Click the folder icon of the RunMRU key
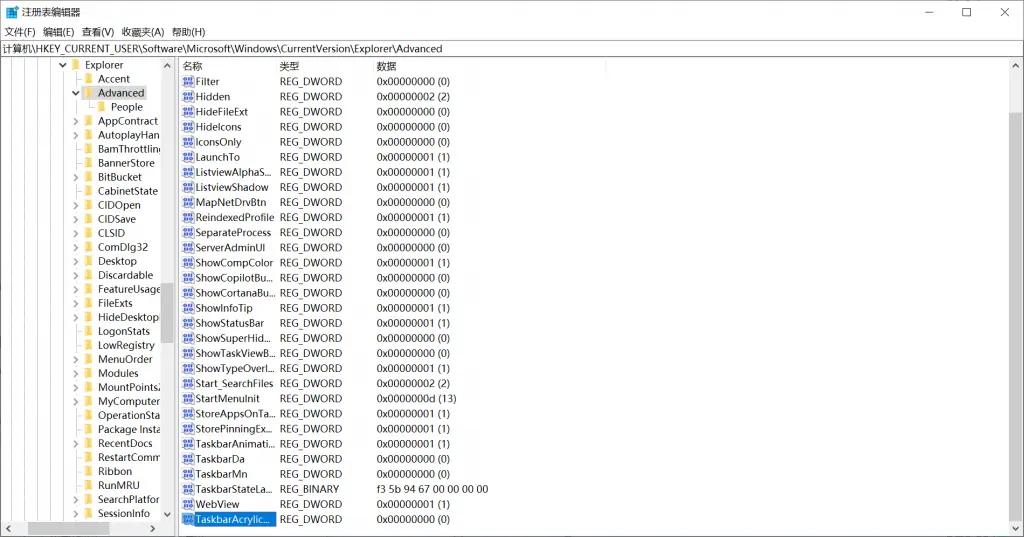This screenshot has width=1024, height=537. [89, 485]
